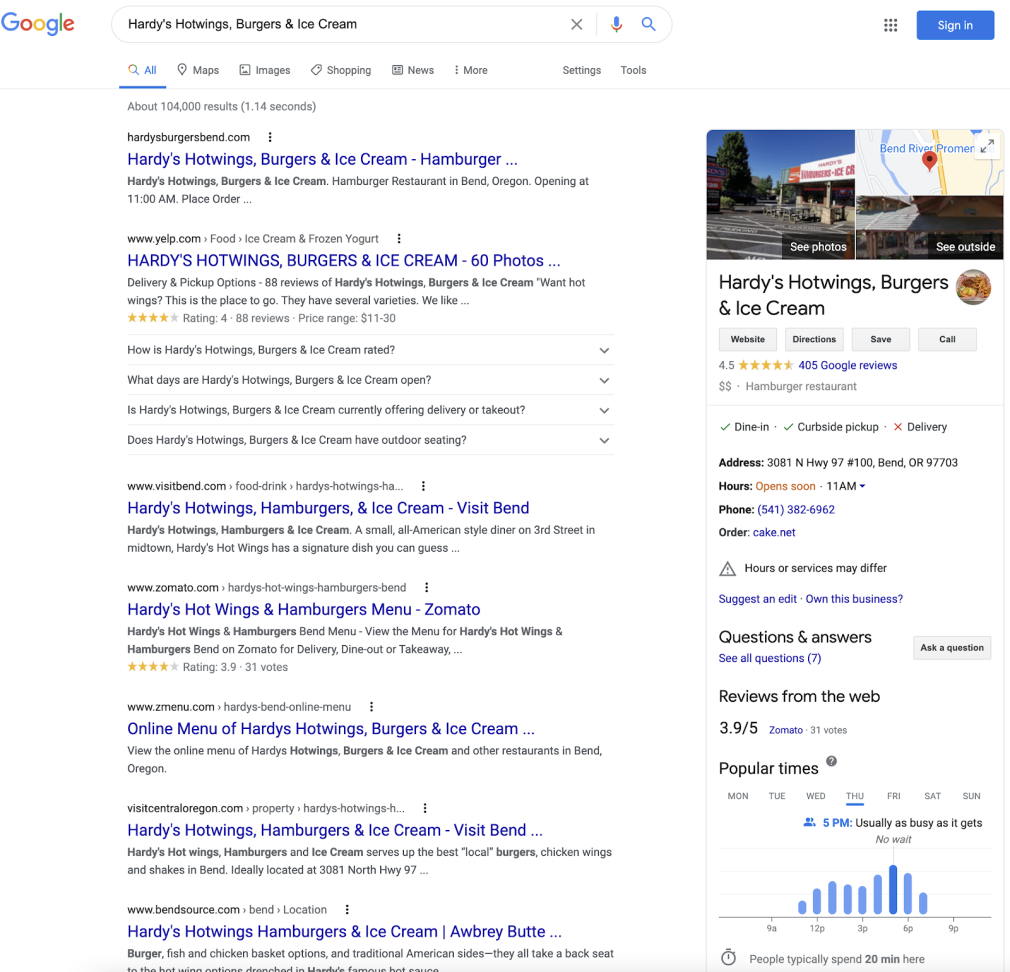
Task: Open the Aubrey Butte bendsource result title
Action: pos(344,932)
